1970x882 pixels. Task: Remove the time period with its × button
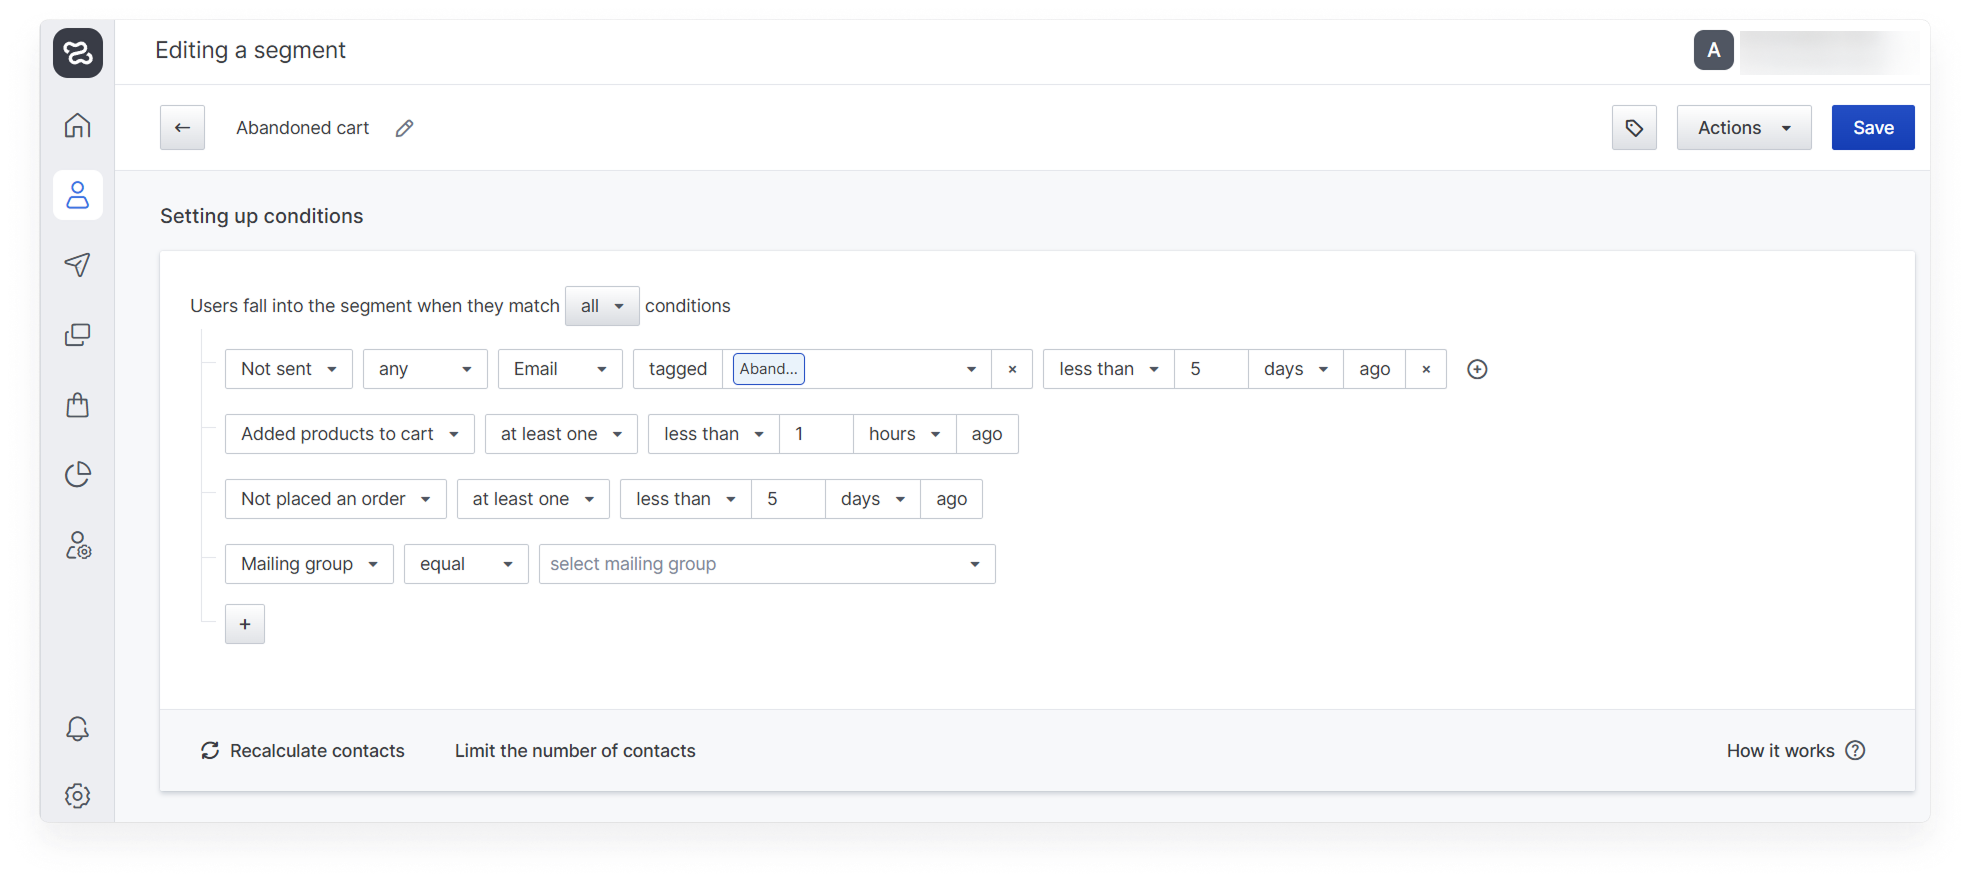coord(1426,369)
